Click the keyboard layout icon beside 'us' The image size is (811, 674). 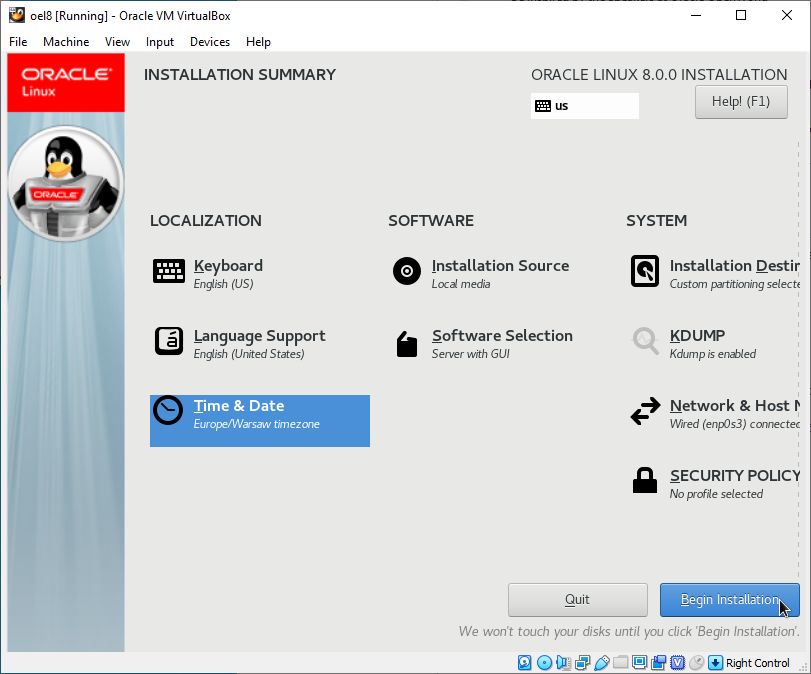pyautogui.click(x=543, y=106)
